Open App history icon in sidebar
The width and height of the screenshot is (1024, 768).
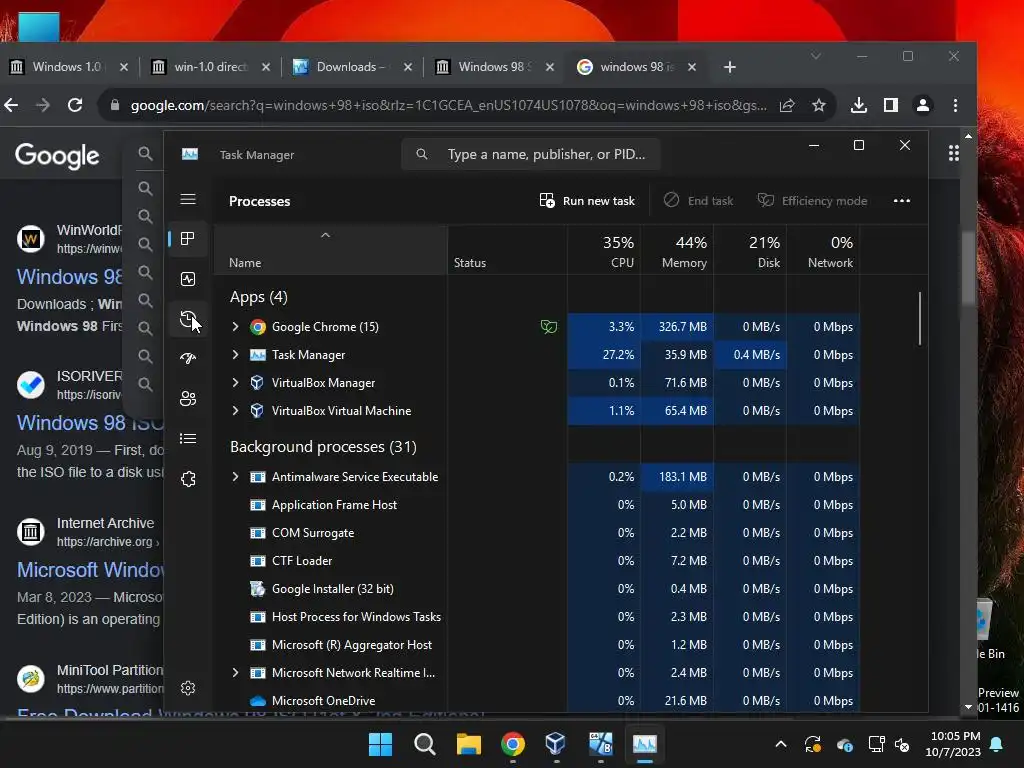pos(188,319)
